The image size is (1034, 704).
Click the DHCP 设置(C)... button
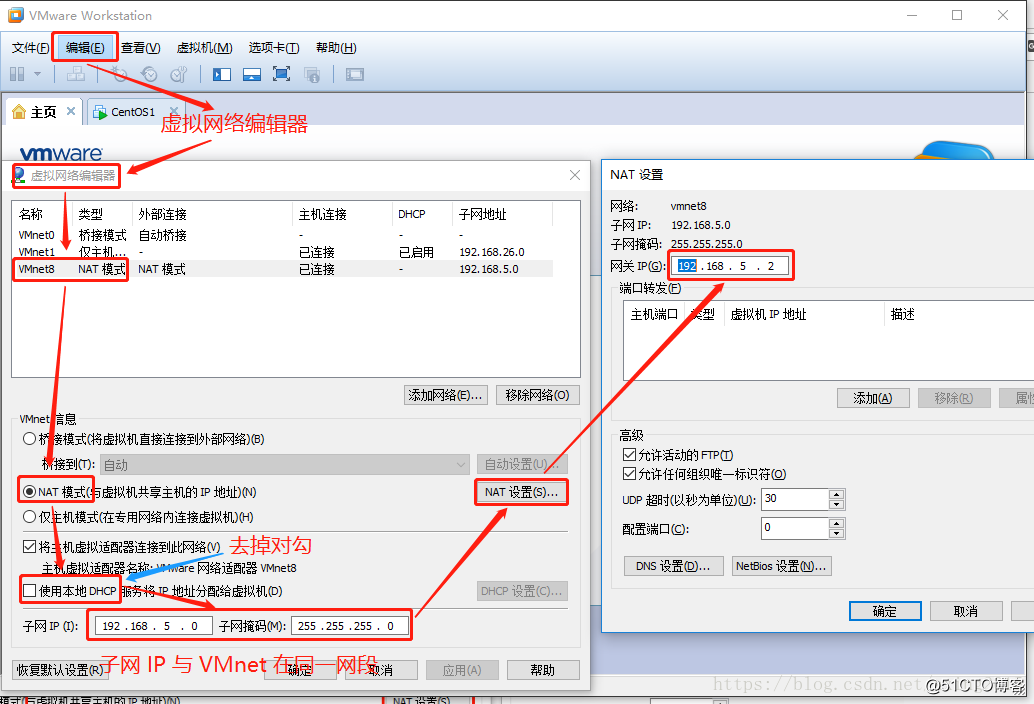point(522,591)
